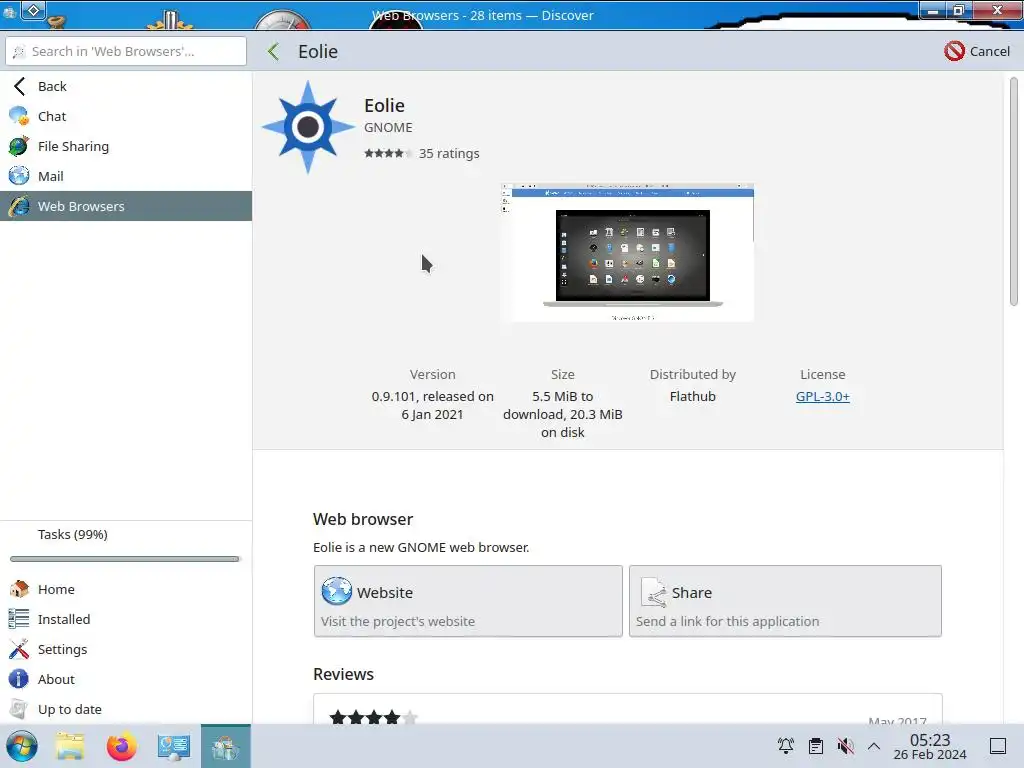Click the Installed list icon
The width and height of the screenshot is (1024, 768).
19,619
